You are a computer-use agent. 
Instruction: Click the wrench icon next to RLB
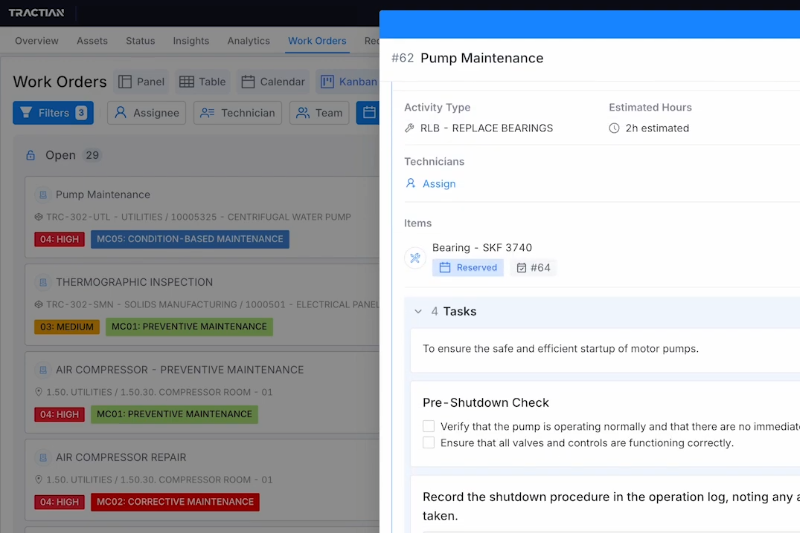point(410,128)
